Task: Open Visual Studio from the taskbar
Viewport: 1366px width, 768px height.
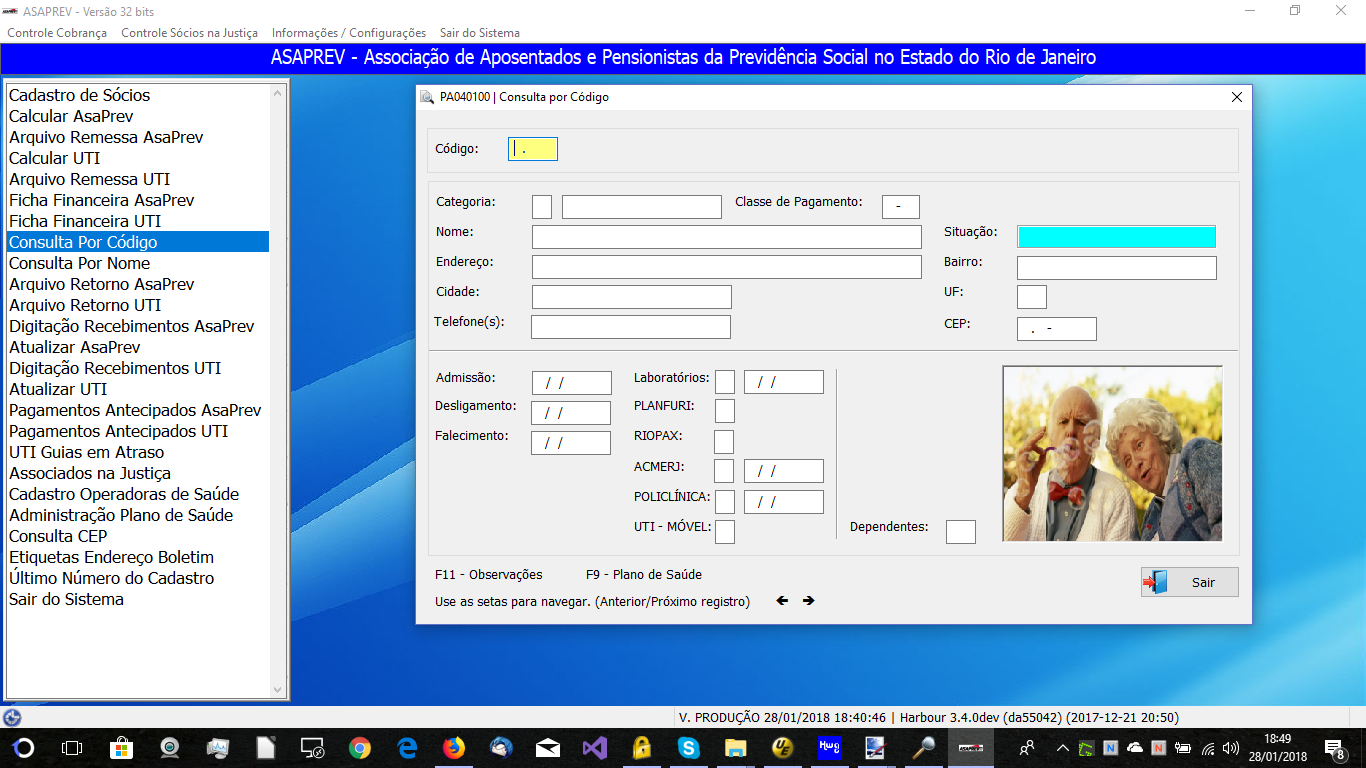Action: pos(595,748)
